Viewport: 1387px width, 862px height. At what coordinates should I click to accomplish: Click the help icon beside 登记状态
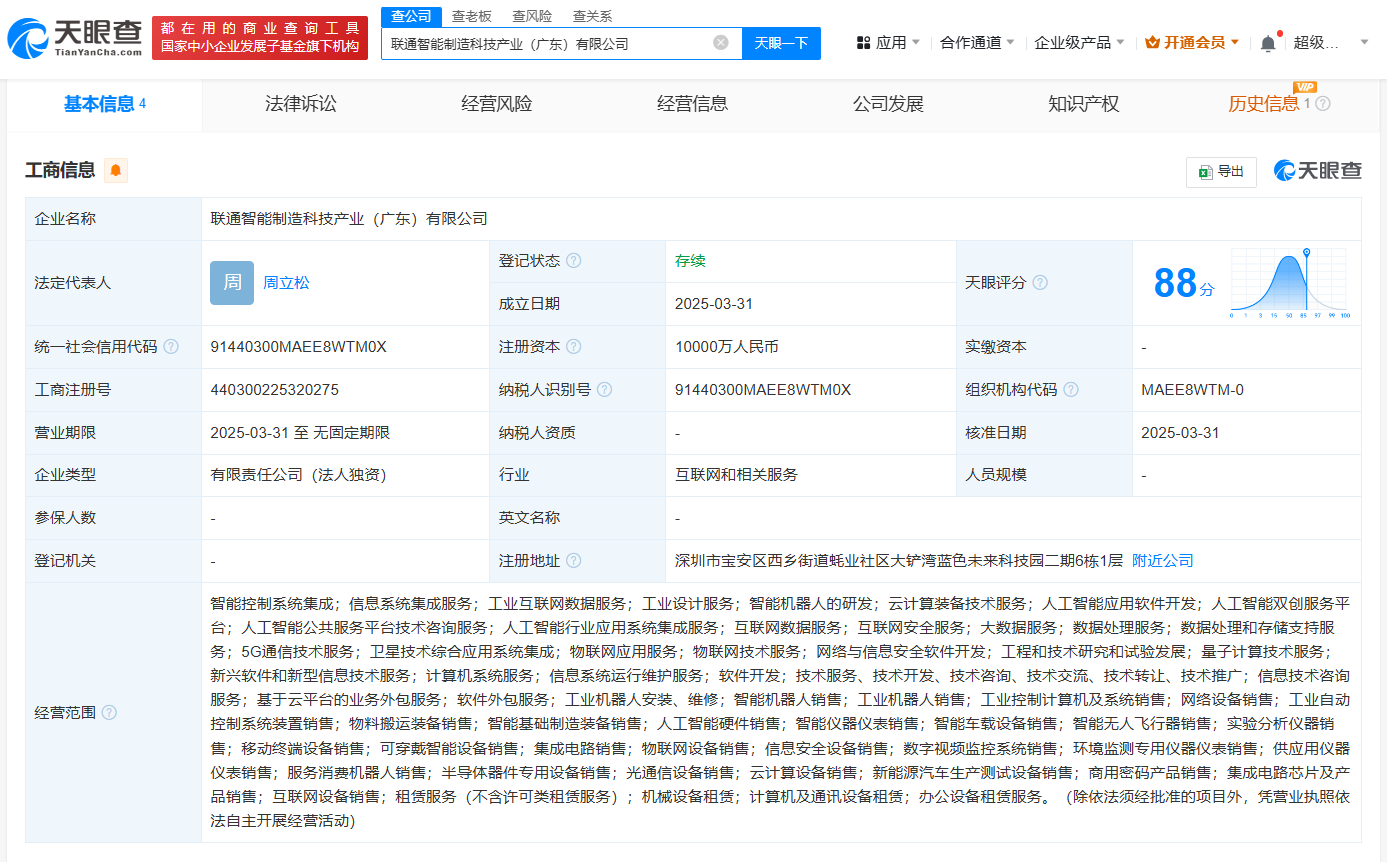pos(573,261)
